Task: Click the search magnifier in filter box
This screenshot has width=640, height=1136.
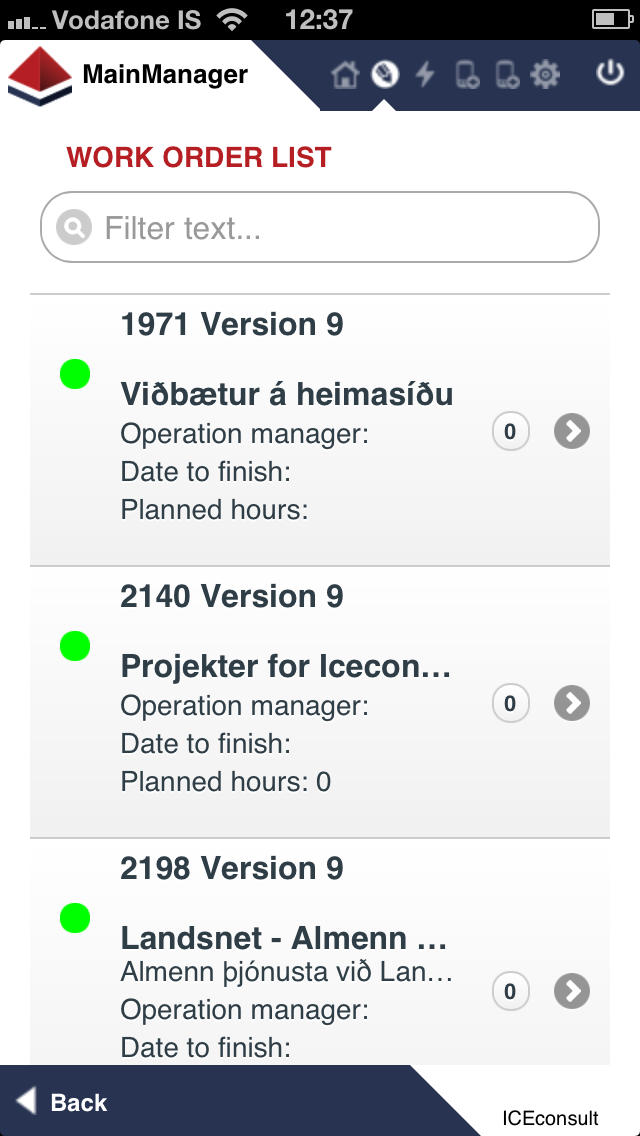Action: pos(74,227)
